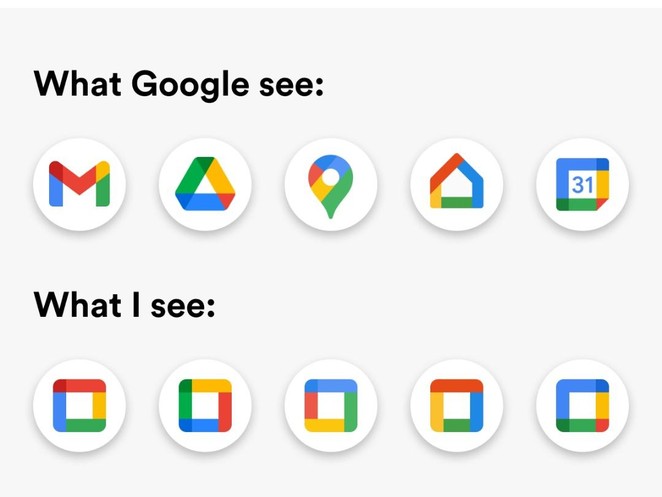Viewport: 662px width, 497px height.
Task: Choose the square icon below Maps pin
Action: click(x=331, y=405)
